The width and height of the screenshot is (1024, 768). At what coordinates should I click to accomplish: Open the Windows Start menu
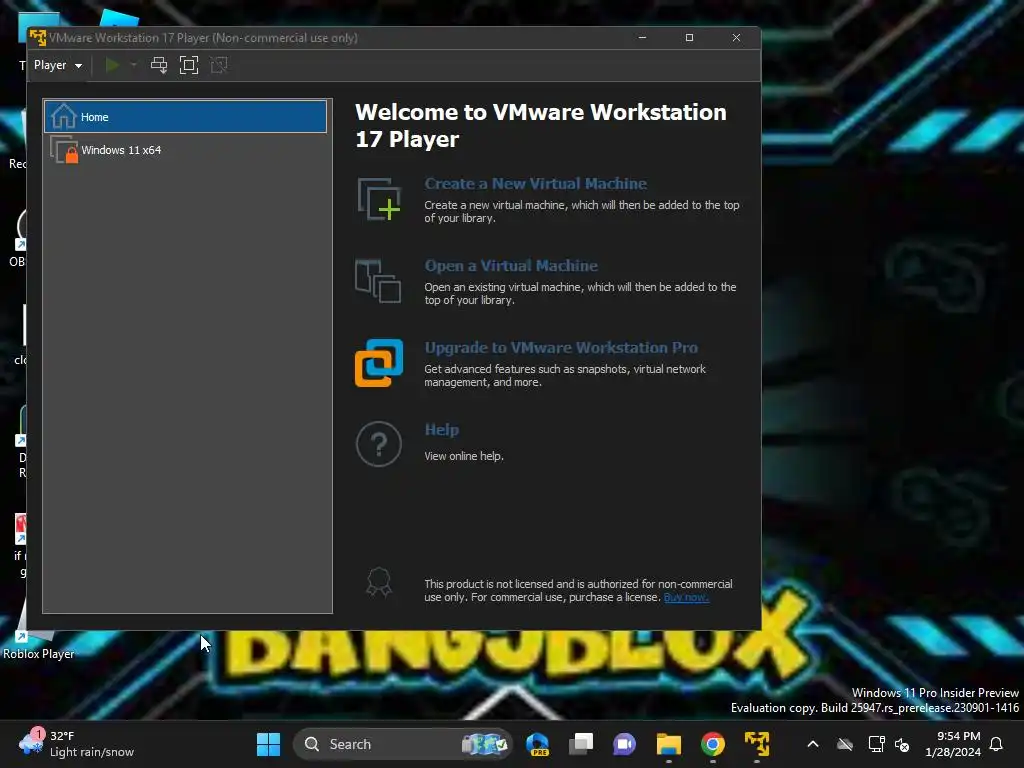[268, 744]
